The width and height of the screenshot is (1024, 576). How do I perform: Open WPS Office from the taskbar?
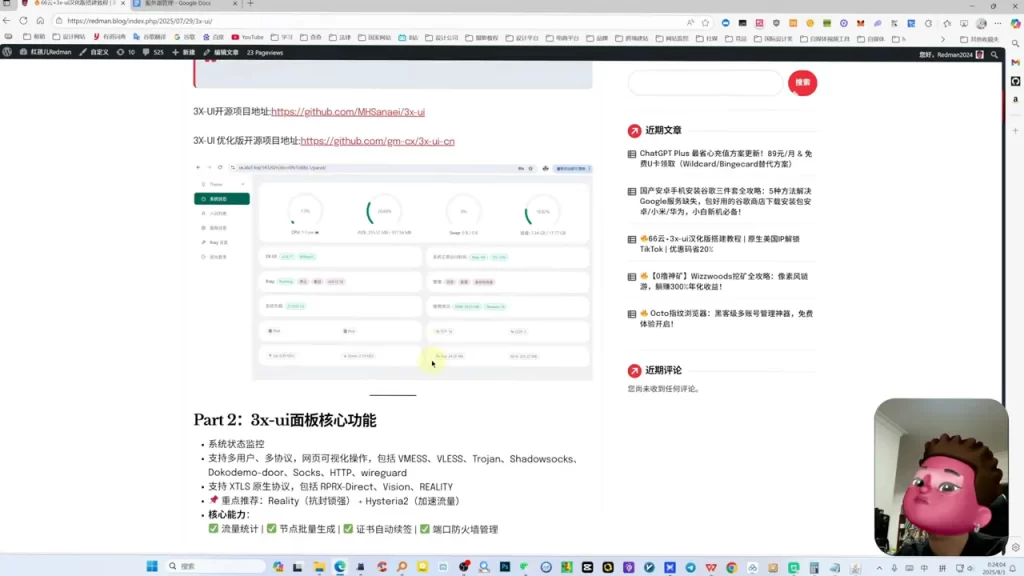(x=711, y=568)
